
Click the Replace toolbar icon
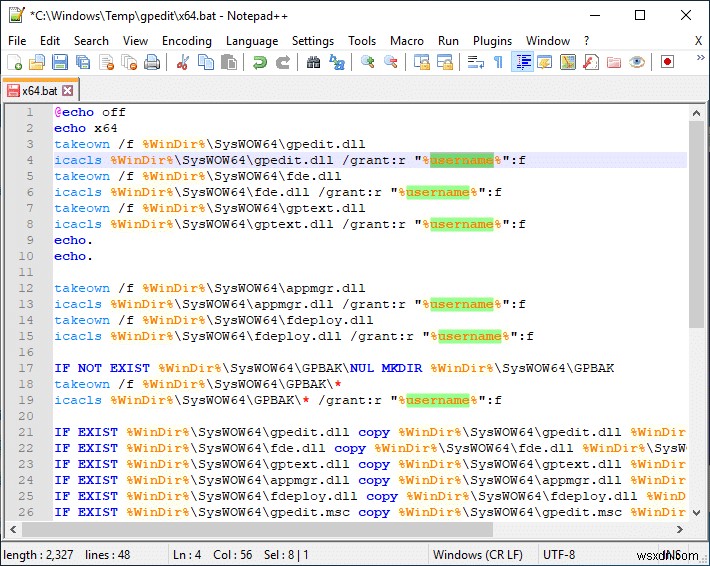[x=337, y=62]
